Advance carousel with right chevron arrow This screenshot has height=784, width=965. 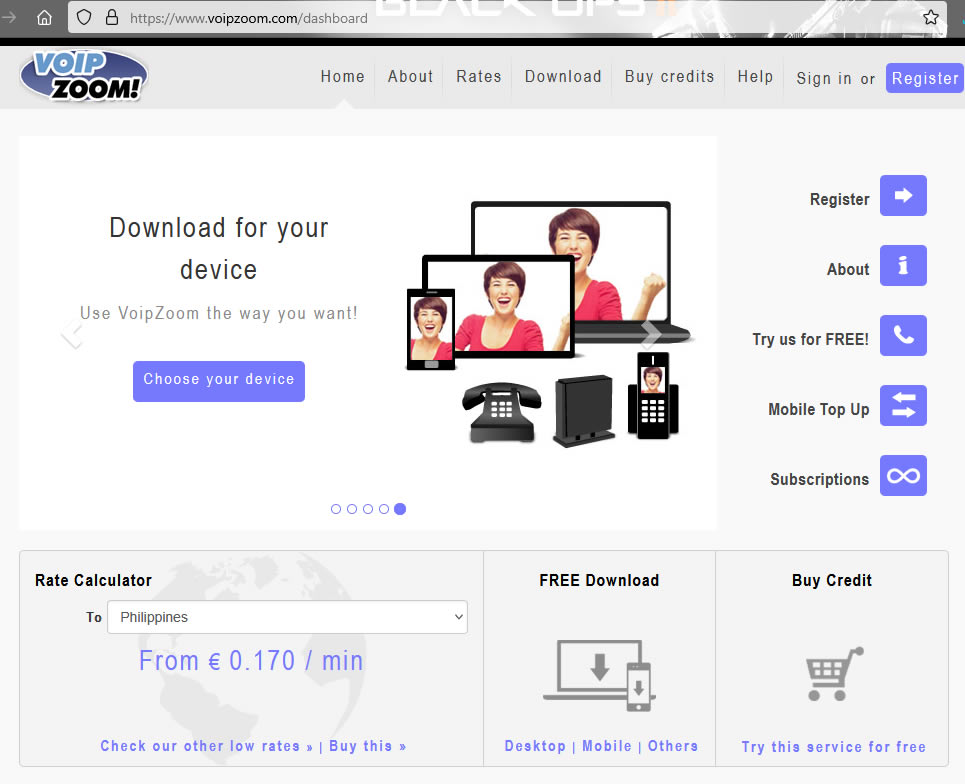651,335
